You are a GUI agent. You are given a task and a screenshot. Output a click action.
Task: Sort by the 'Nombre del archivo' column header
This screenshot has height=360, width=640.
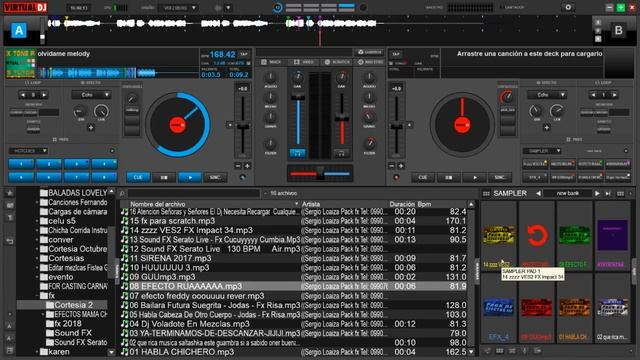tap(157, 204)
